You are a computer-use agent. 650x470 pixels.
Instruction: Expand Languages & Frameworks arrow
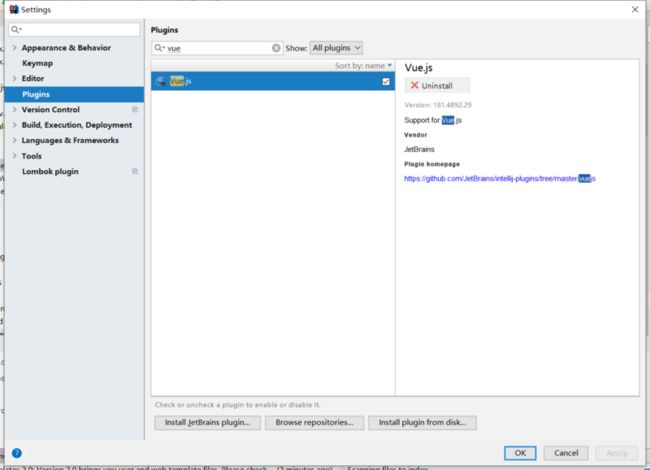(x=15, y=140)
